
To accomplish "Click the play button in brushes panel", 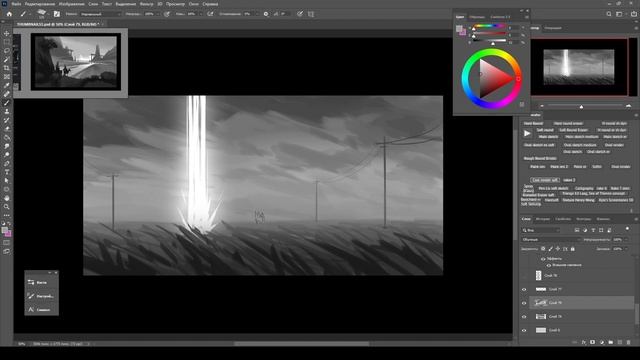I will (x=527, y=133).
